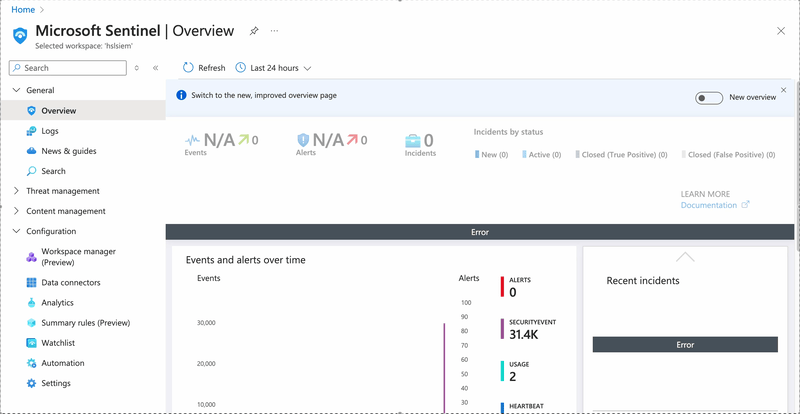Open the Last 24 hours dropdown chevron
This screenshot has height=414, width=800.
[x=307, y=68]
